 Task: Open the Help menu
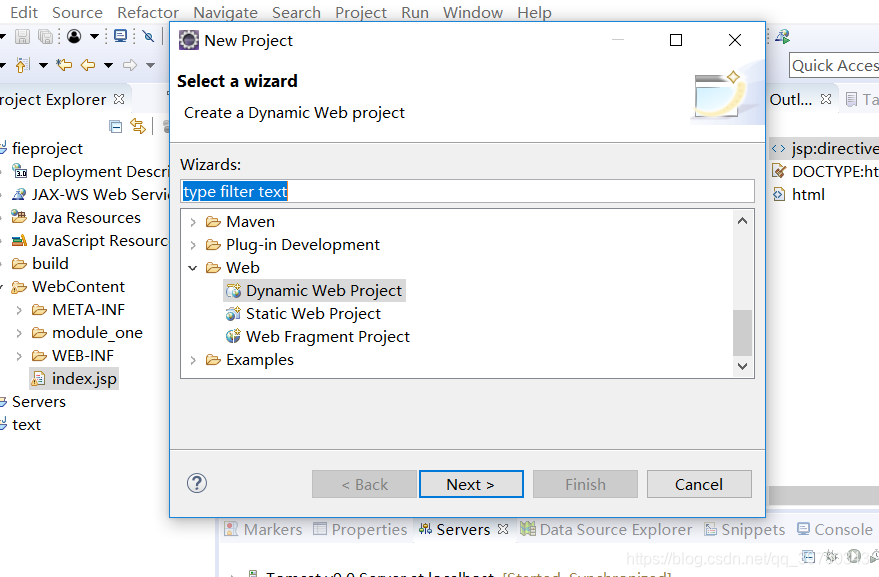coord(534,12)
